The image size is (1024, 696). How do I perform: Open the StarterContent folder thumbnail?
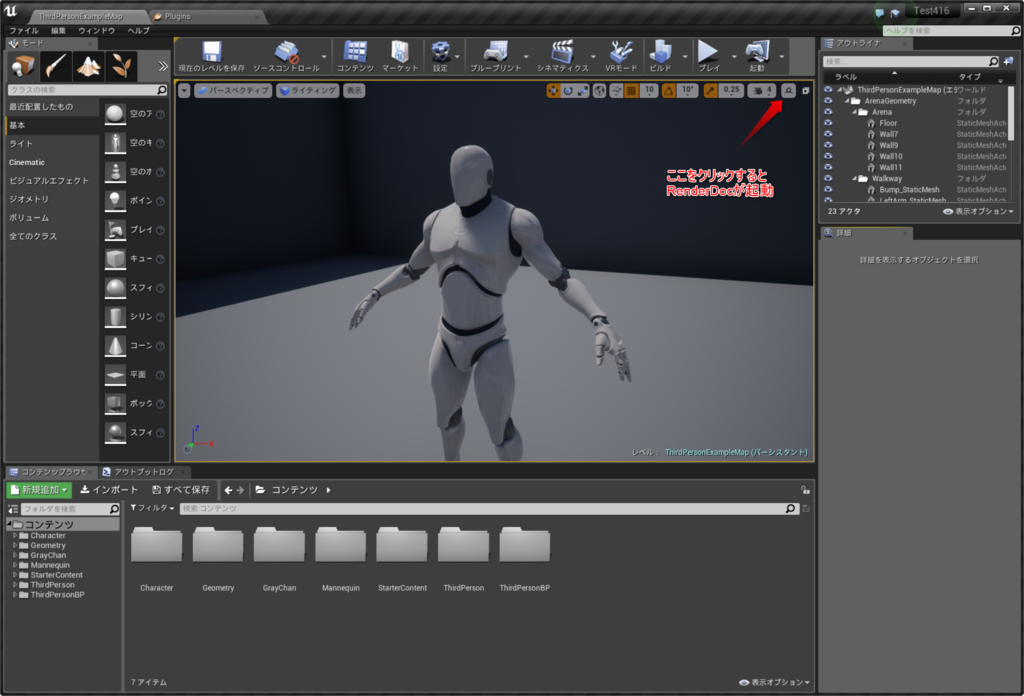402,548
